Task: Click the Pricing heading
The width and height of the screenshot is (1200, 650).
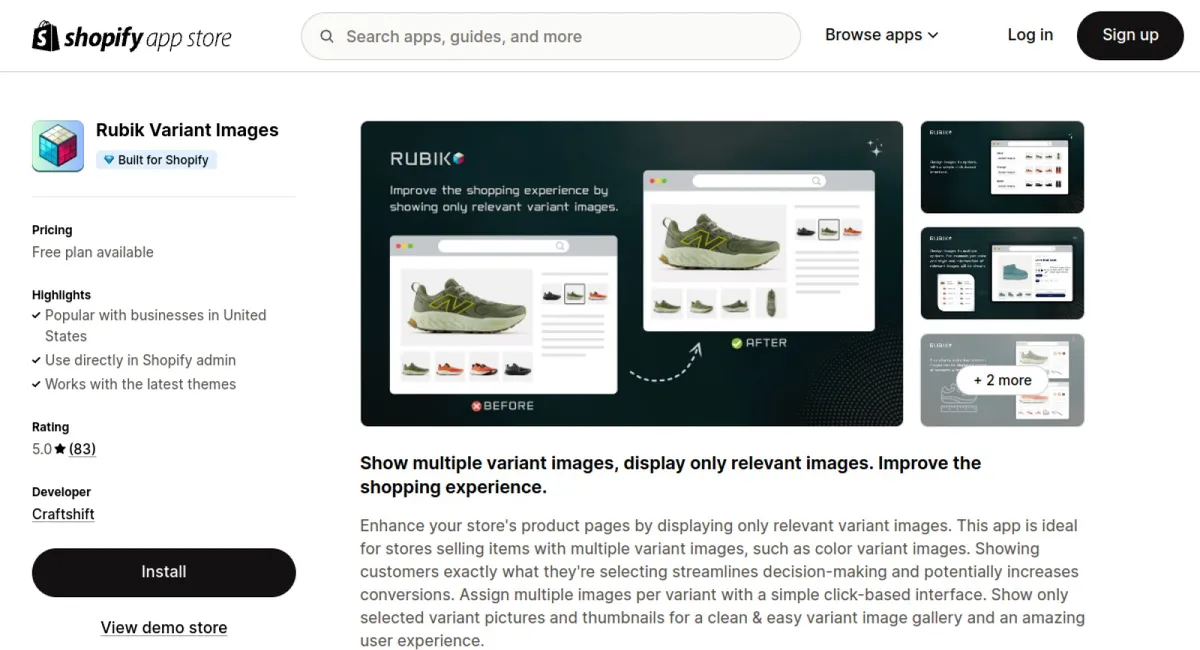Action: click(x=52, y=230)
